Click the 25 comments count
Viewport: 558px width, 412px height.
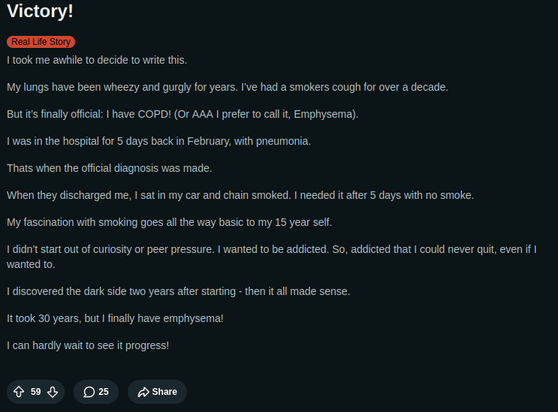(104, 392)
